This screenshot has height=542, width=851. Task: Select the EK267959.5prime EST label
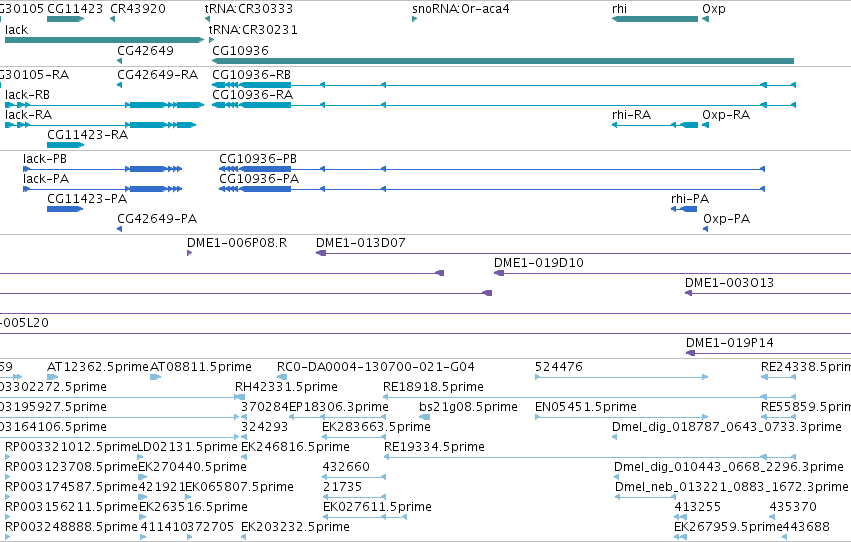728,527
